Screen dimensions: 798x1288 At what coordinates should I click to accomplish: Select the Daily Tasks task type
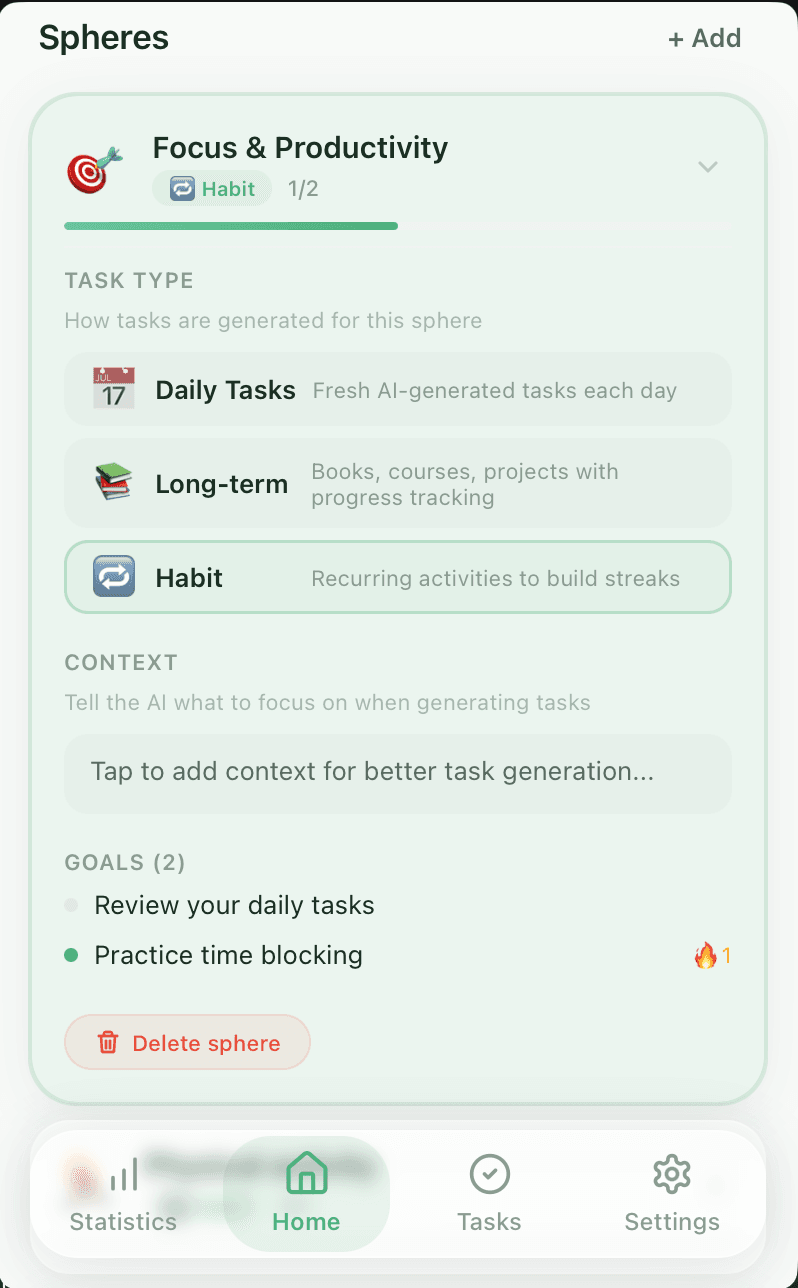click(x=398, y=389)
